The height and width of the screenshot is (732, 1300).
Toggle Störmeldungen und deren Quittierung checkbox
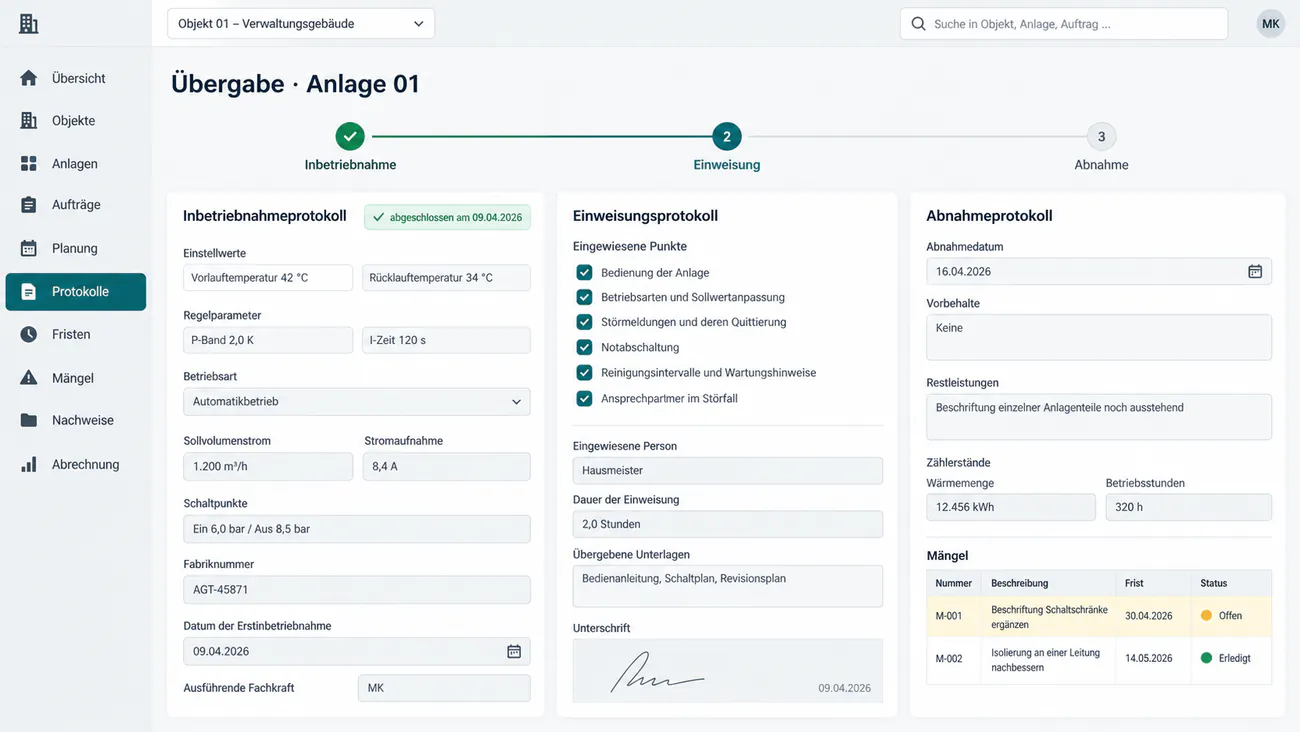[x=584, y=322]
